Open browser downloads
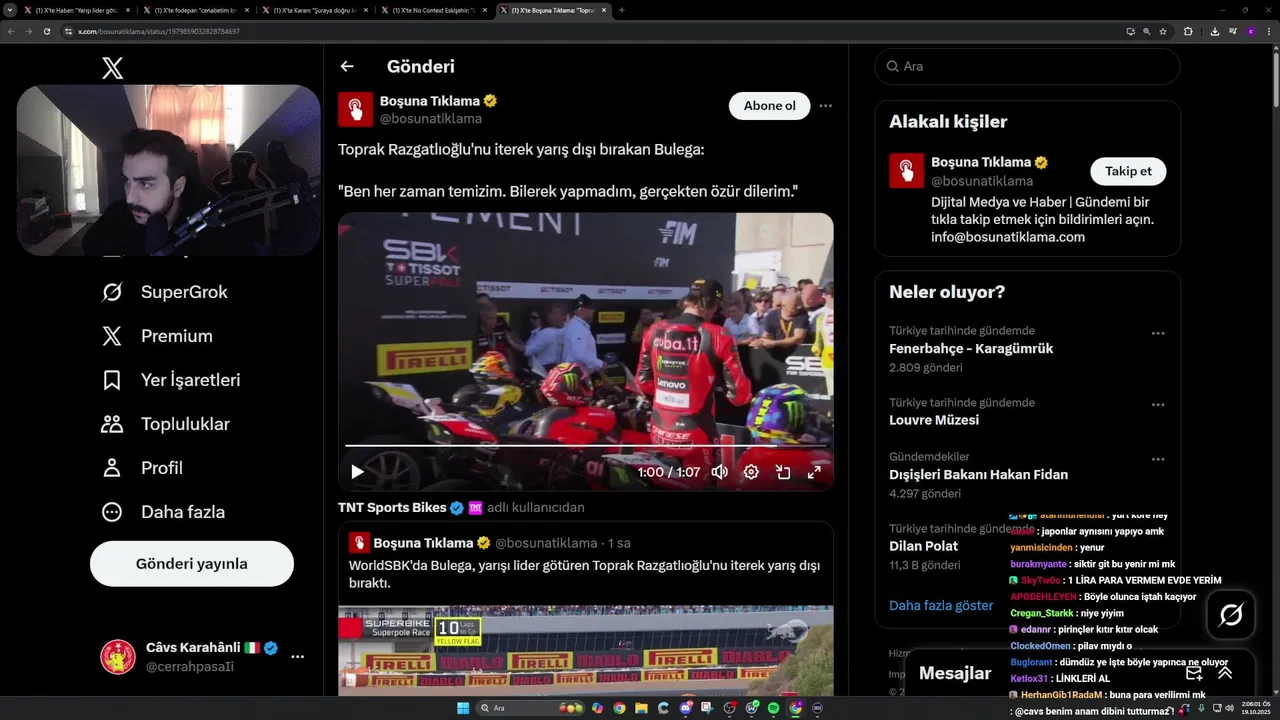Screen dimensions: 1280x720 [x=1214, y=31]
